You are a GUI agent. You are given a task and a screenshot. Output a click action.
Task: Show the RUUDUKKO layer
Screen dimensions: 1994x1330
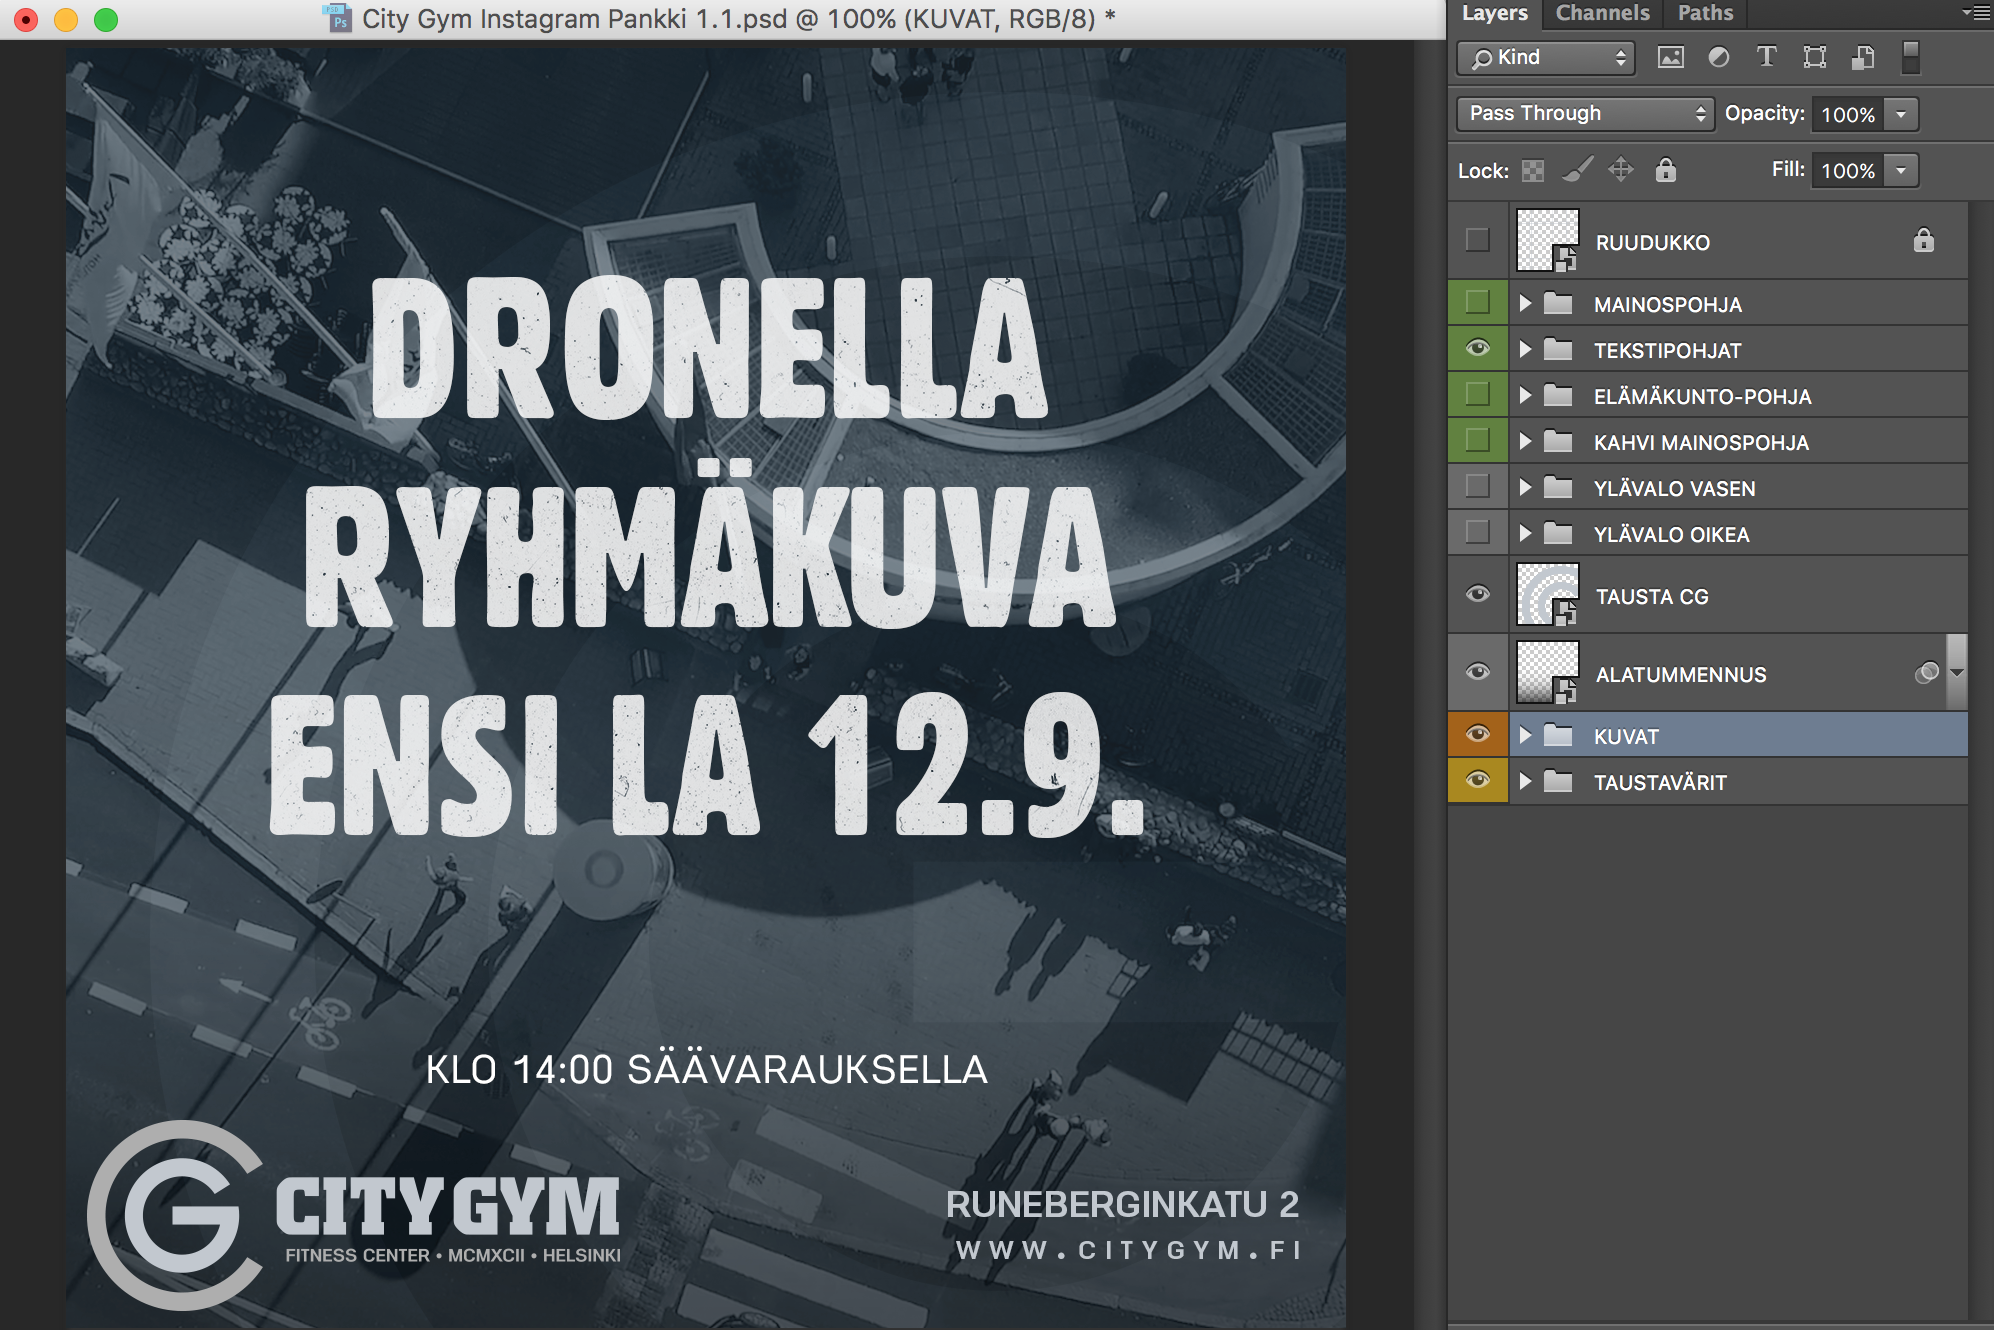1477,240
